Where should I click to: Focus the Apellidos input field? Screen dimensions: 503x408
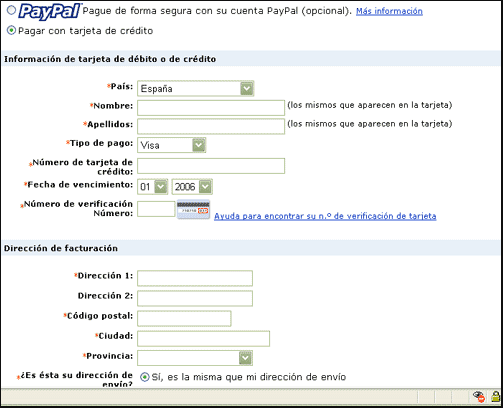click(211, 127)
